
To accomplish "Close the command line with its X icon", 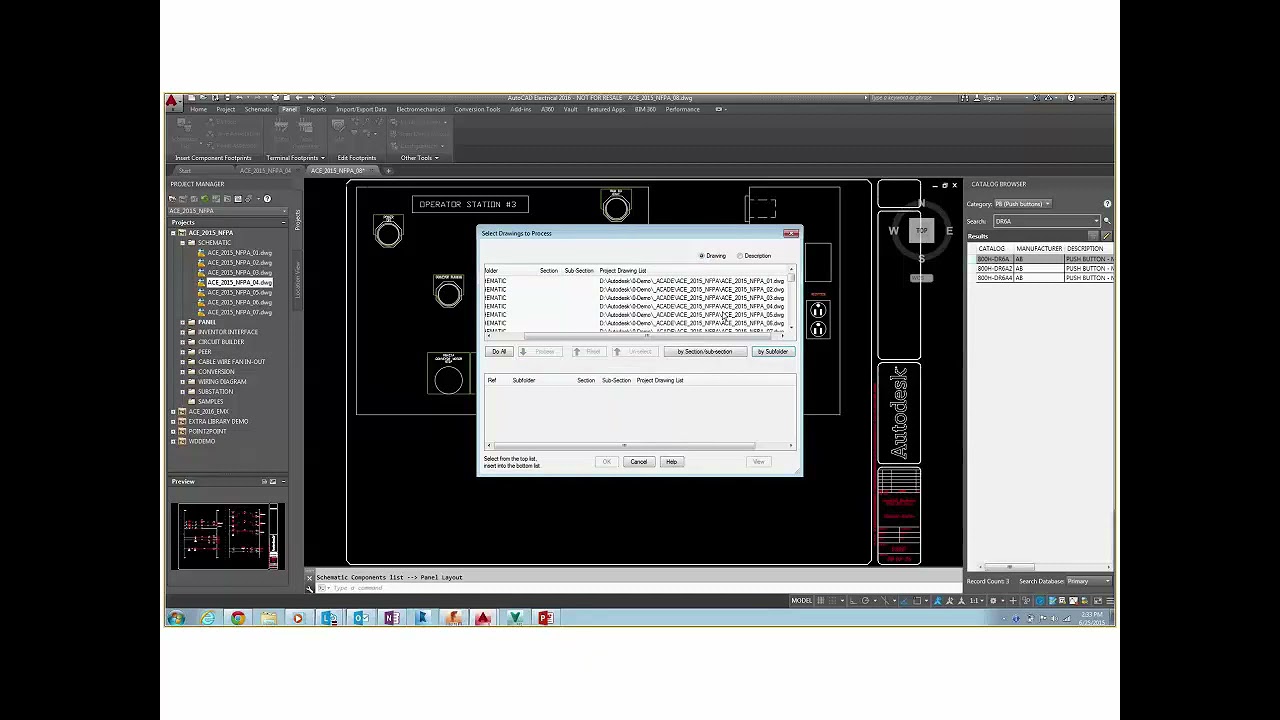I will pos(309,577).
